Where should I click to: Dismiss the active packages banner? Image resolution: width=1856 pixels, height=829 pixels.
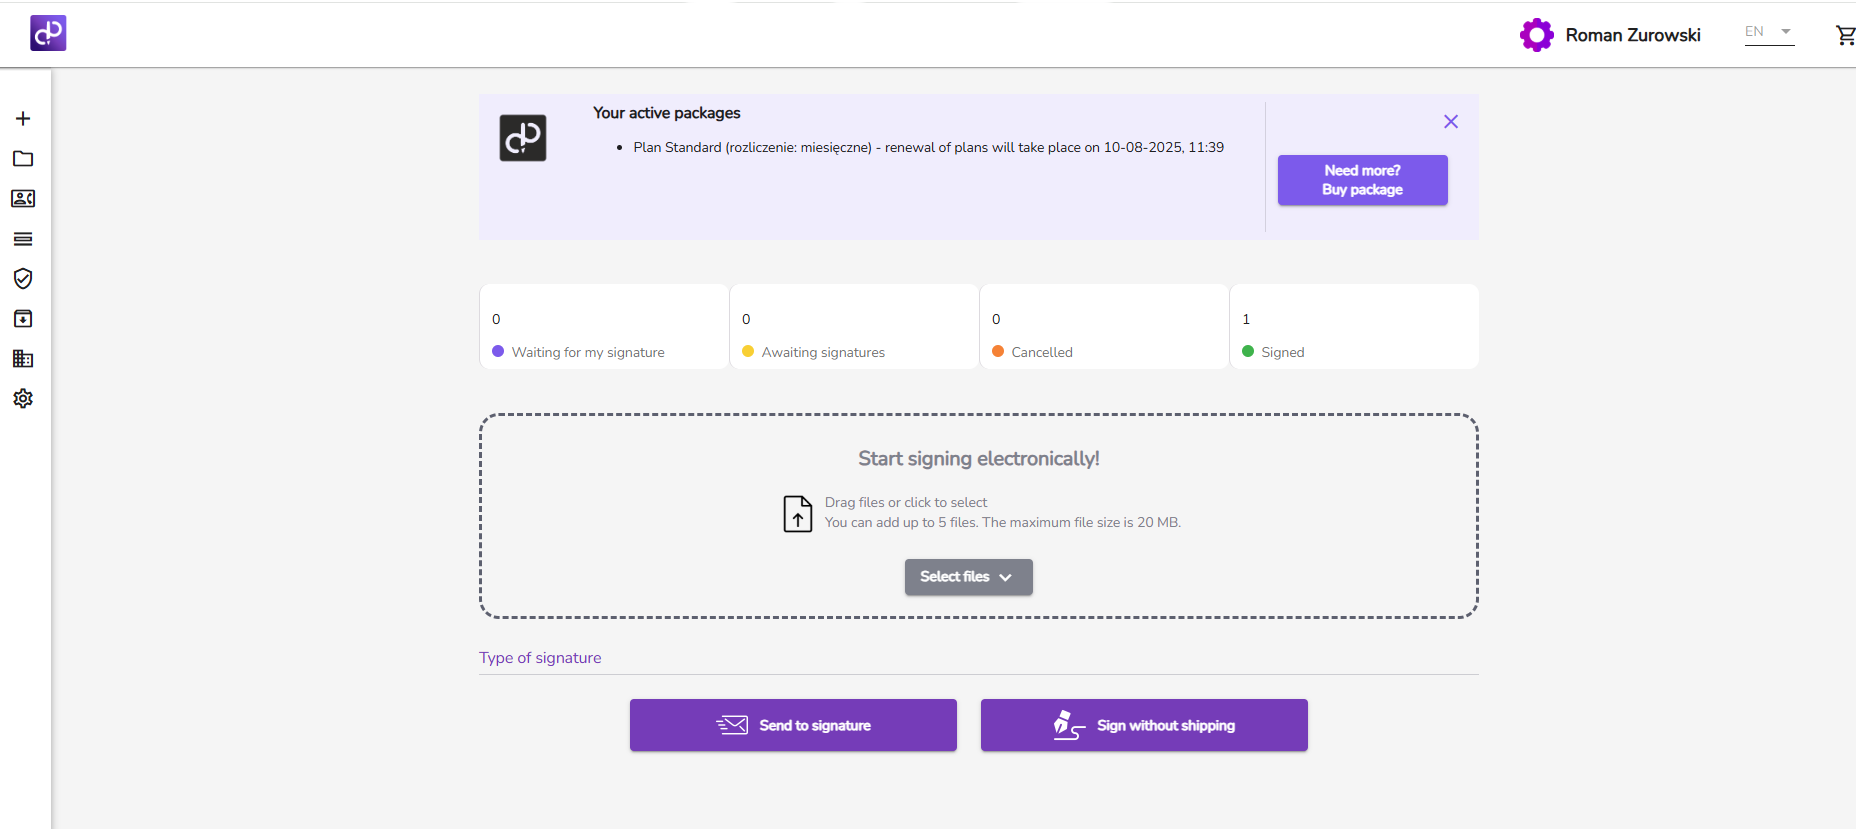(1451, 122)
